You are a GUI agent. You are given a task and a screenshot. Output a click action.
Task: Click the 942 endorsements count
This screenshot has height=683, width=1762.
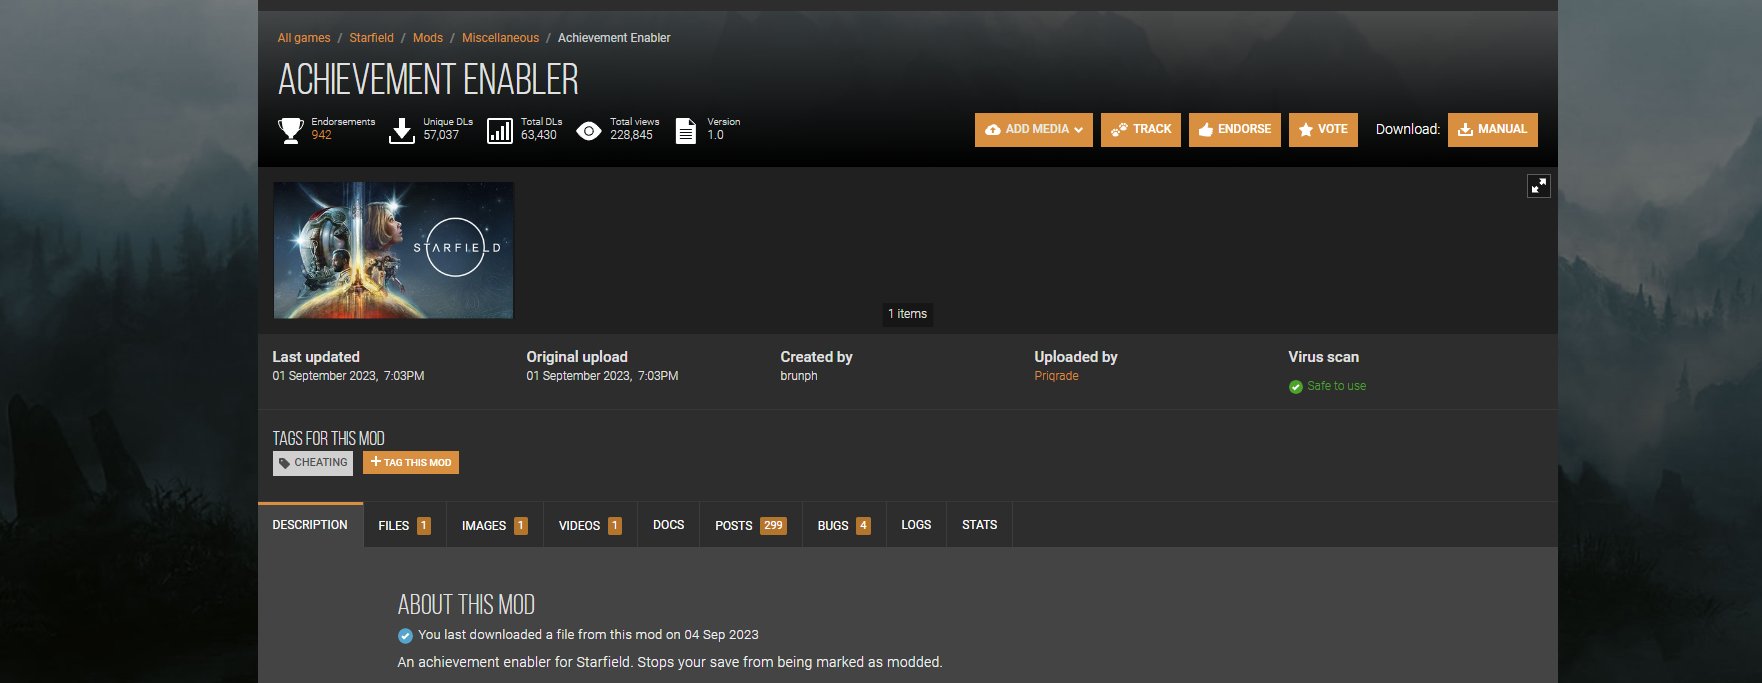tap(321, 135)
